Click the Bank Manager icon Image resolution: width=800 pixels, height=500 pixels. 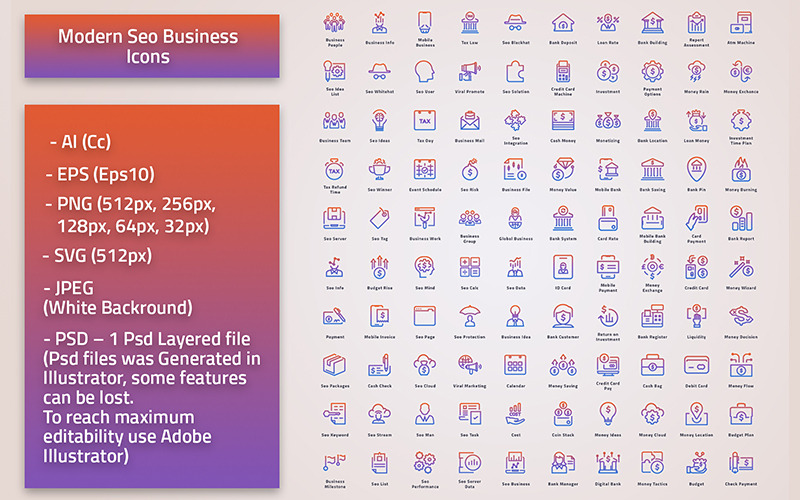pyautogui.click(x=563, y=463)
